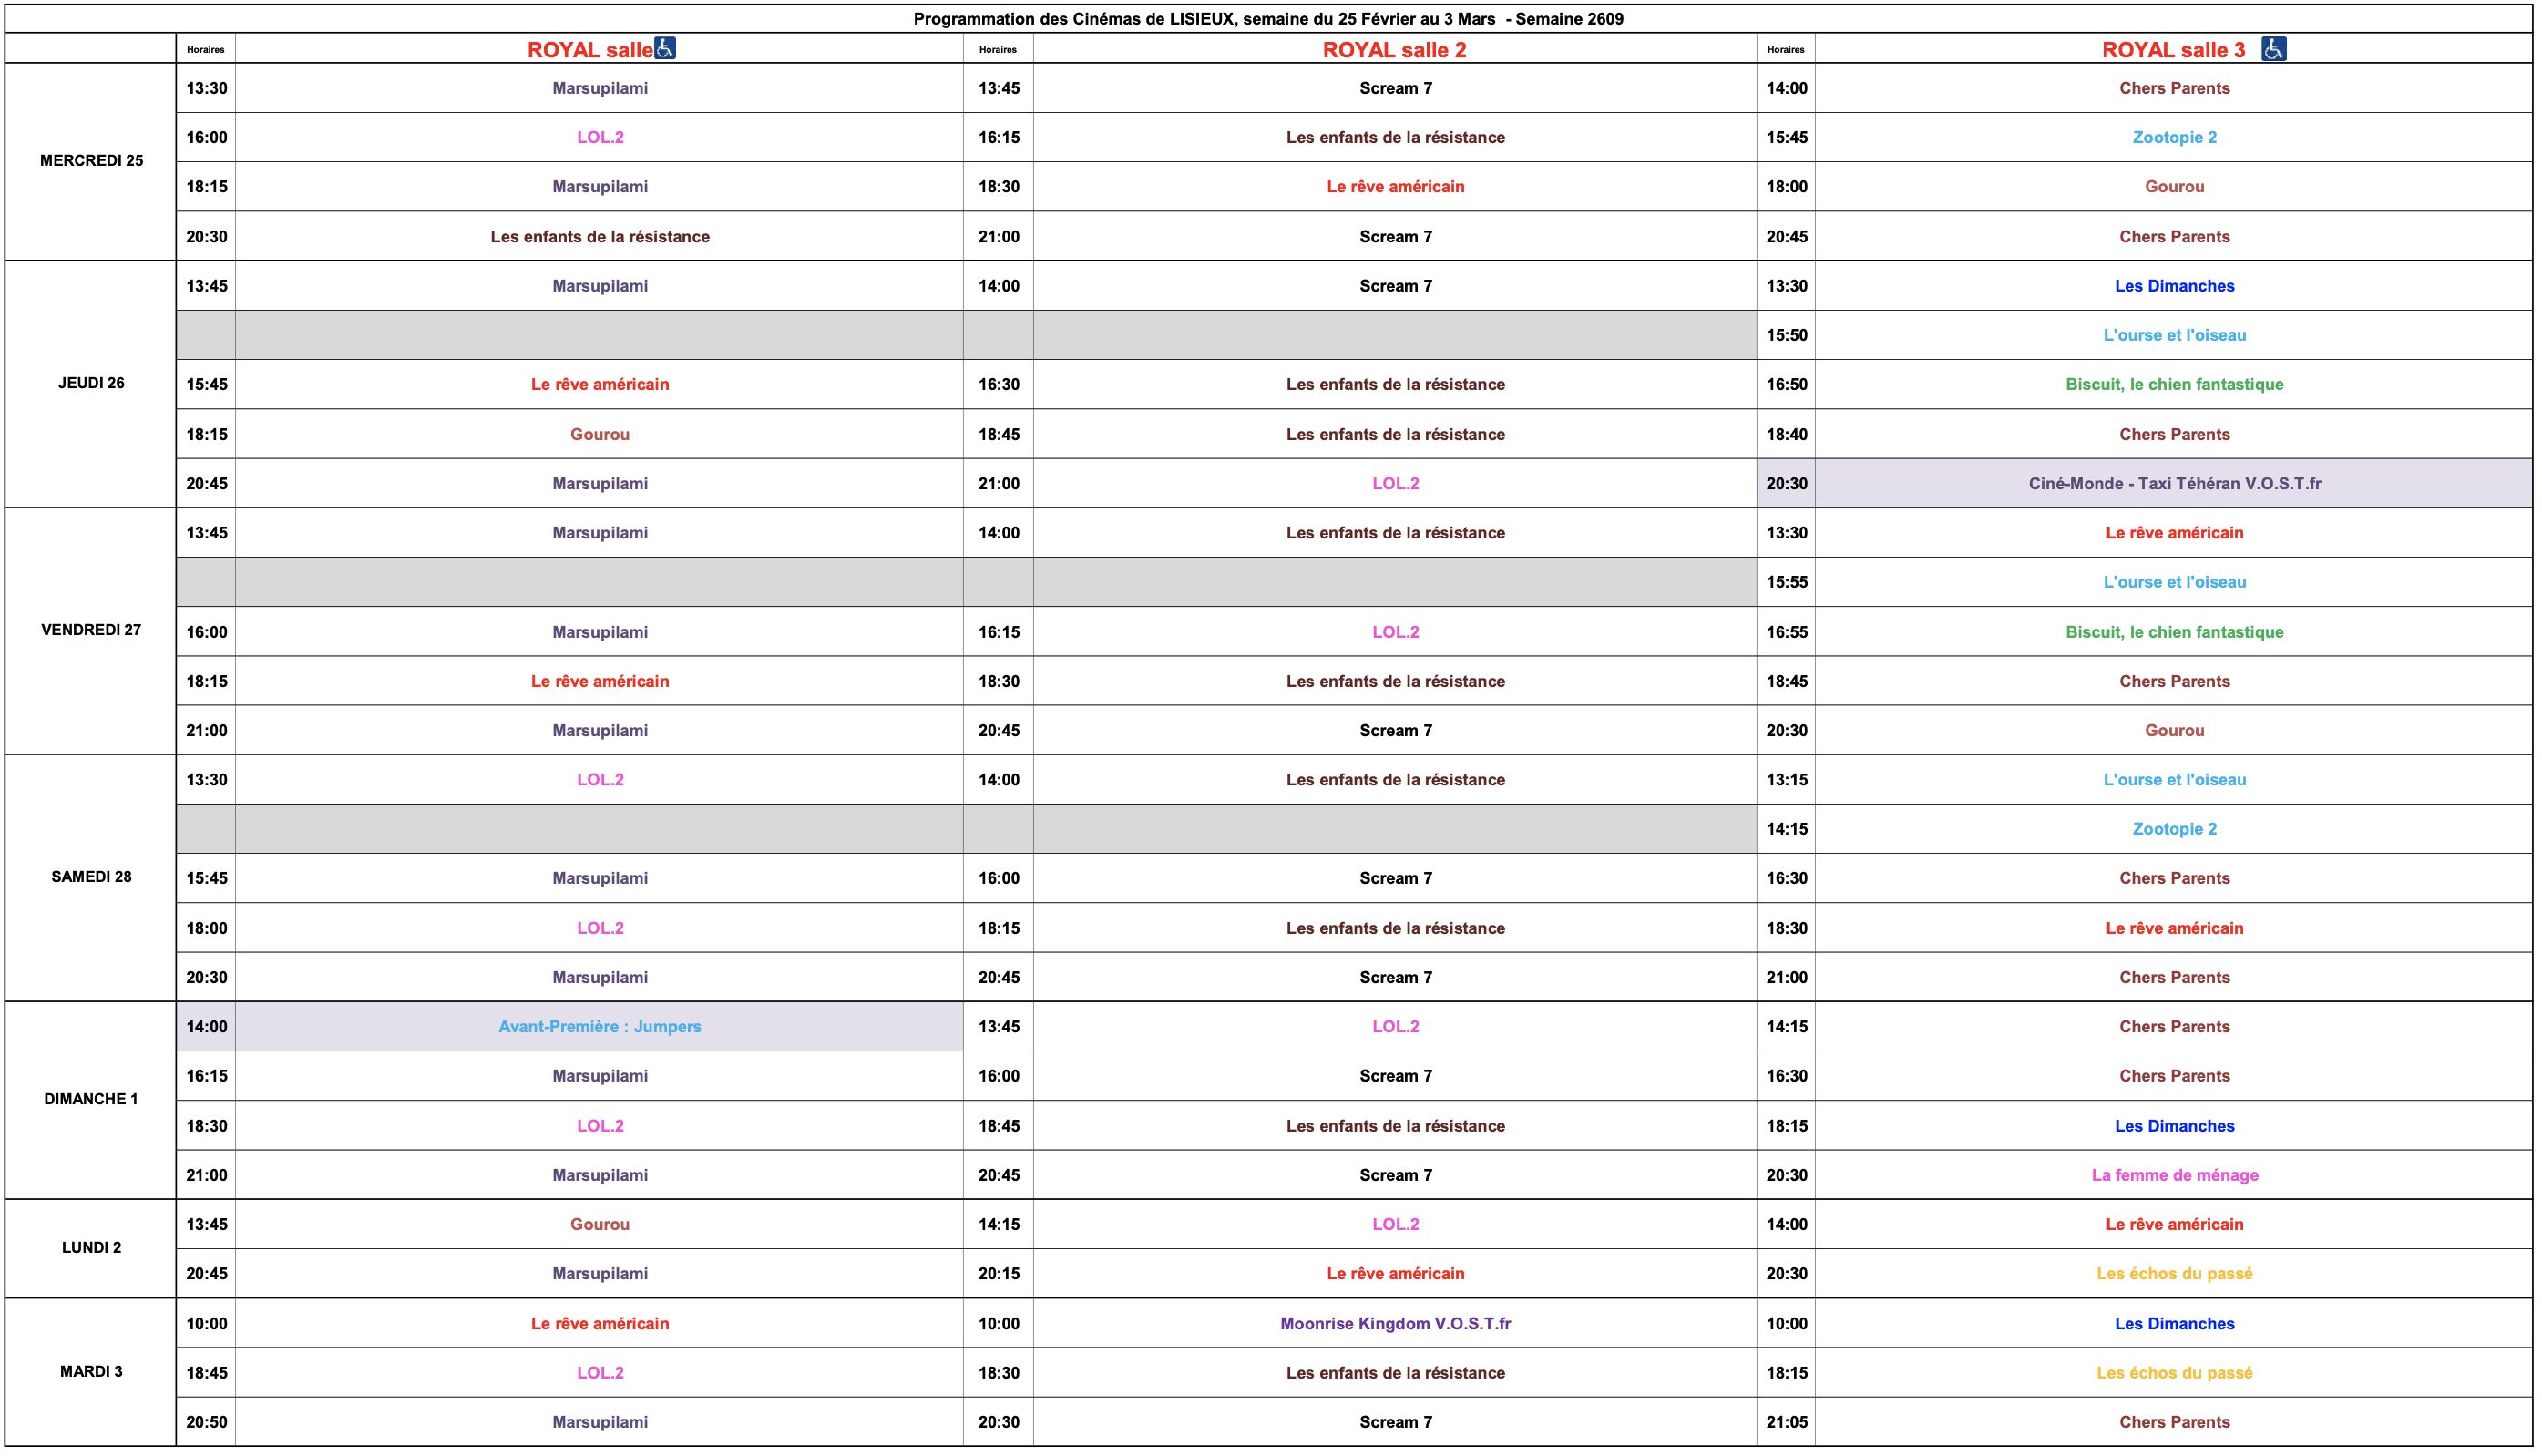Click the Horaires header of salle 3
The image size is (2542, 1456).
(x=1785, y=50)
